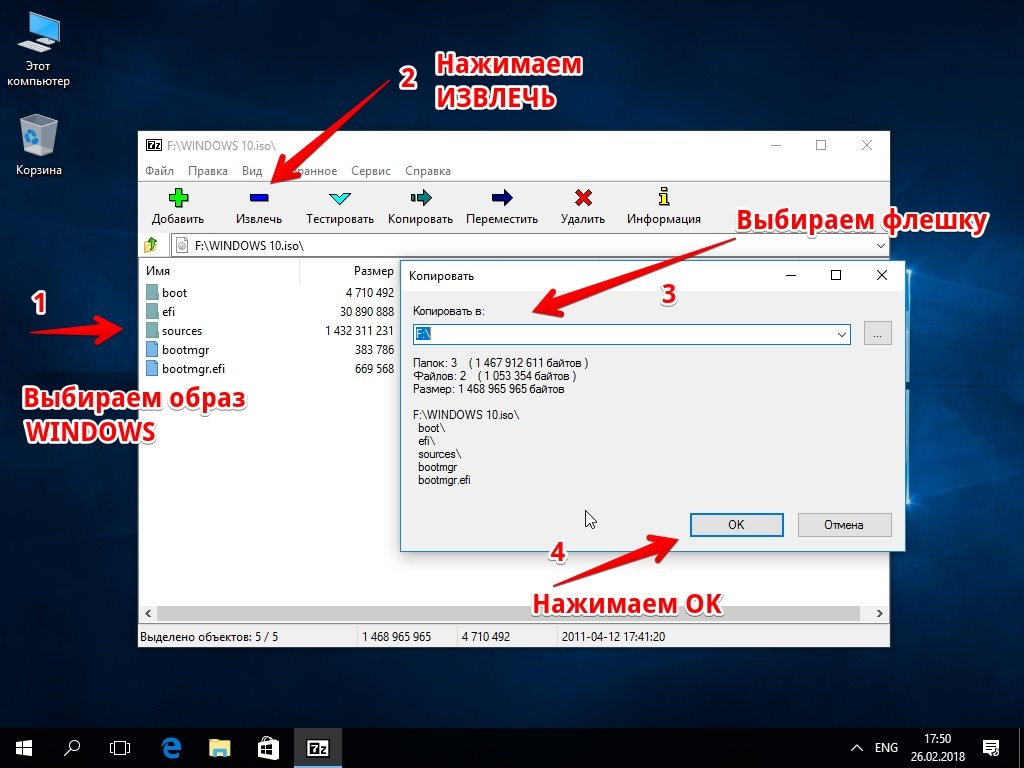Click the Тестировать (Test) toolbar icon
1024x768 pixels.
pyautogui.click(x=340, y=198)
